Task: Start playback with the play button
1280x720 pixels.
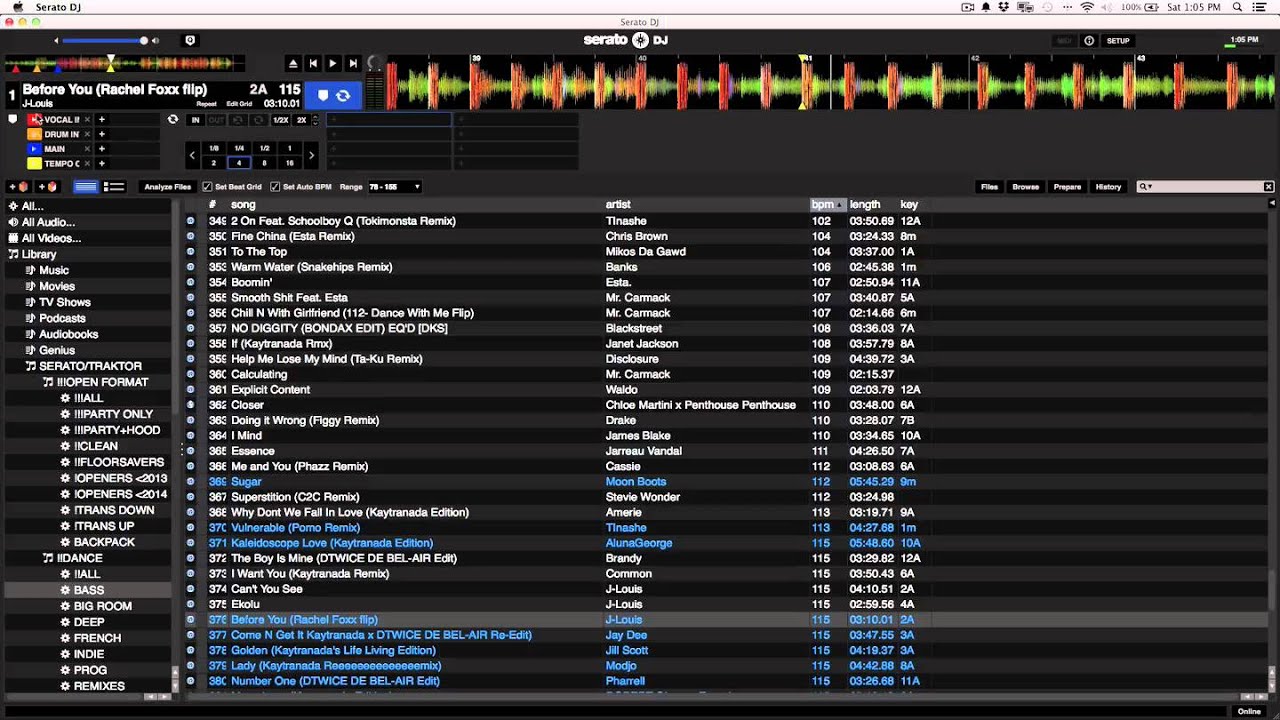Action: [x=333, y=63]
